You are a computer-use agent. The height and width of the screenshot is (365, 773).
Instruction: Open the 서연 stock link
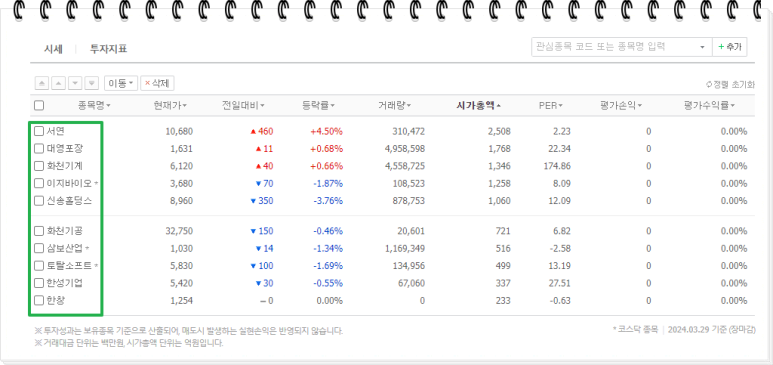click(x=56, y=131)
